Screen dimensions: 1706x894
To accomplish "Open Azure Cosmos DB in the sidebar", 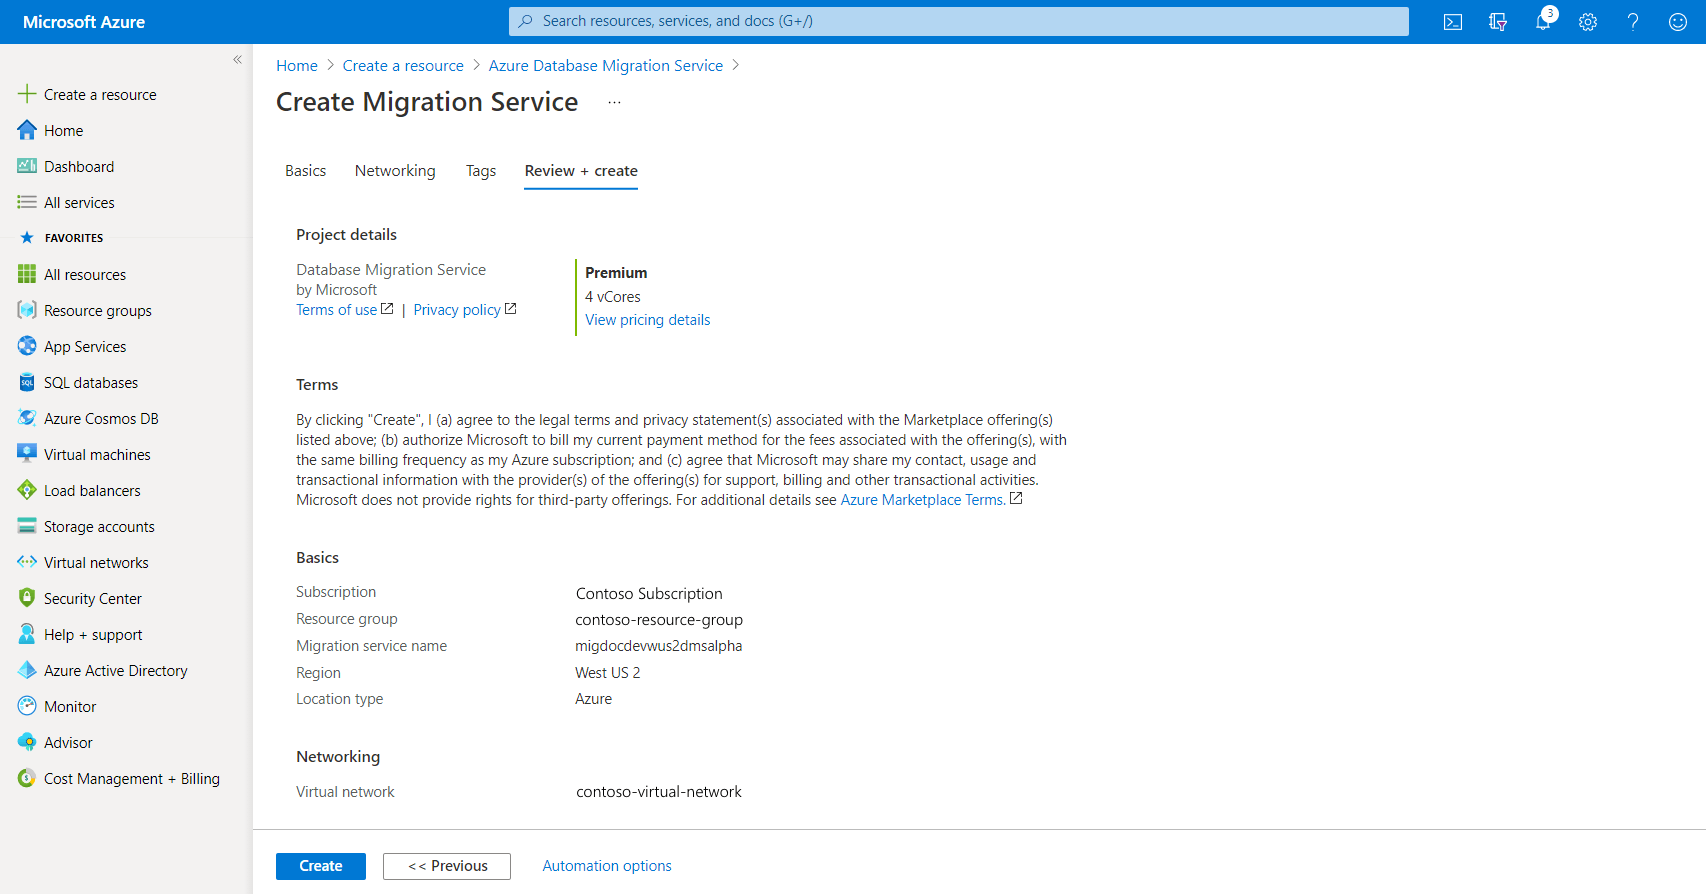I will click(101, 419).
